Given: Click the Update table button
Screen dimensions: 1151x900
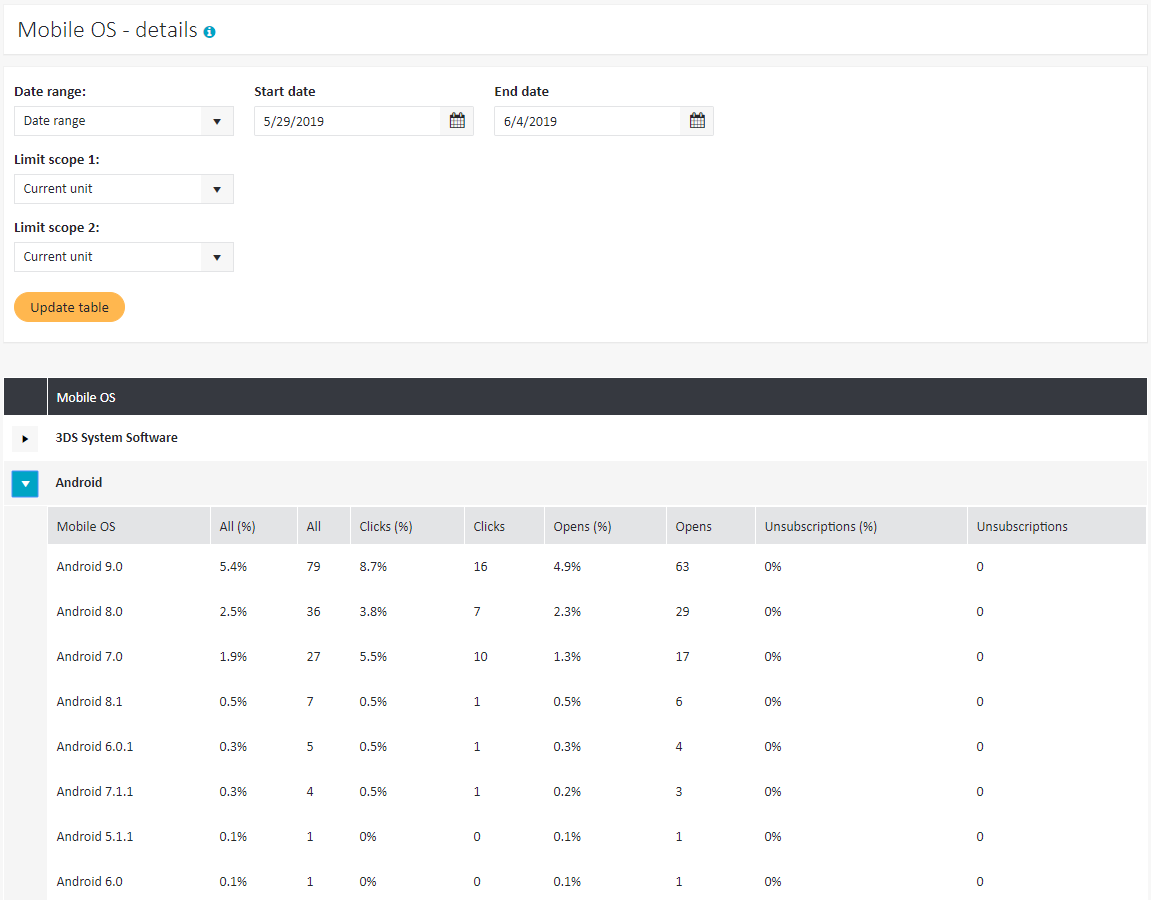Looking at the screenshot, I should pos(69,307).
